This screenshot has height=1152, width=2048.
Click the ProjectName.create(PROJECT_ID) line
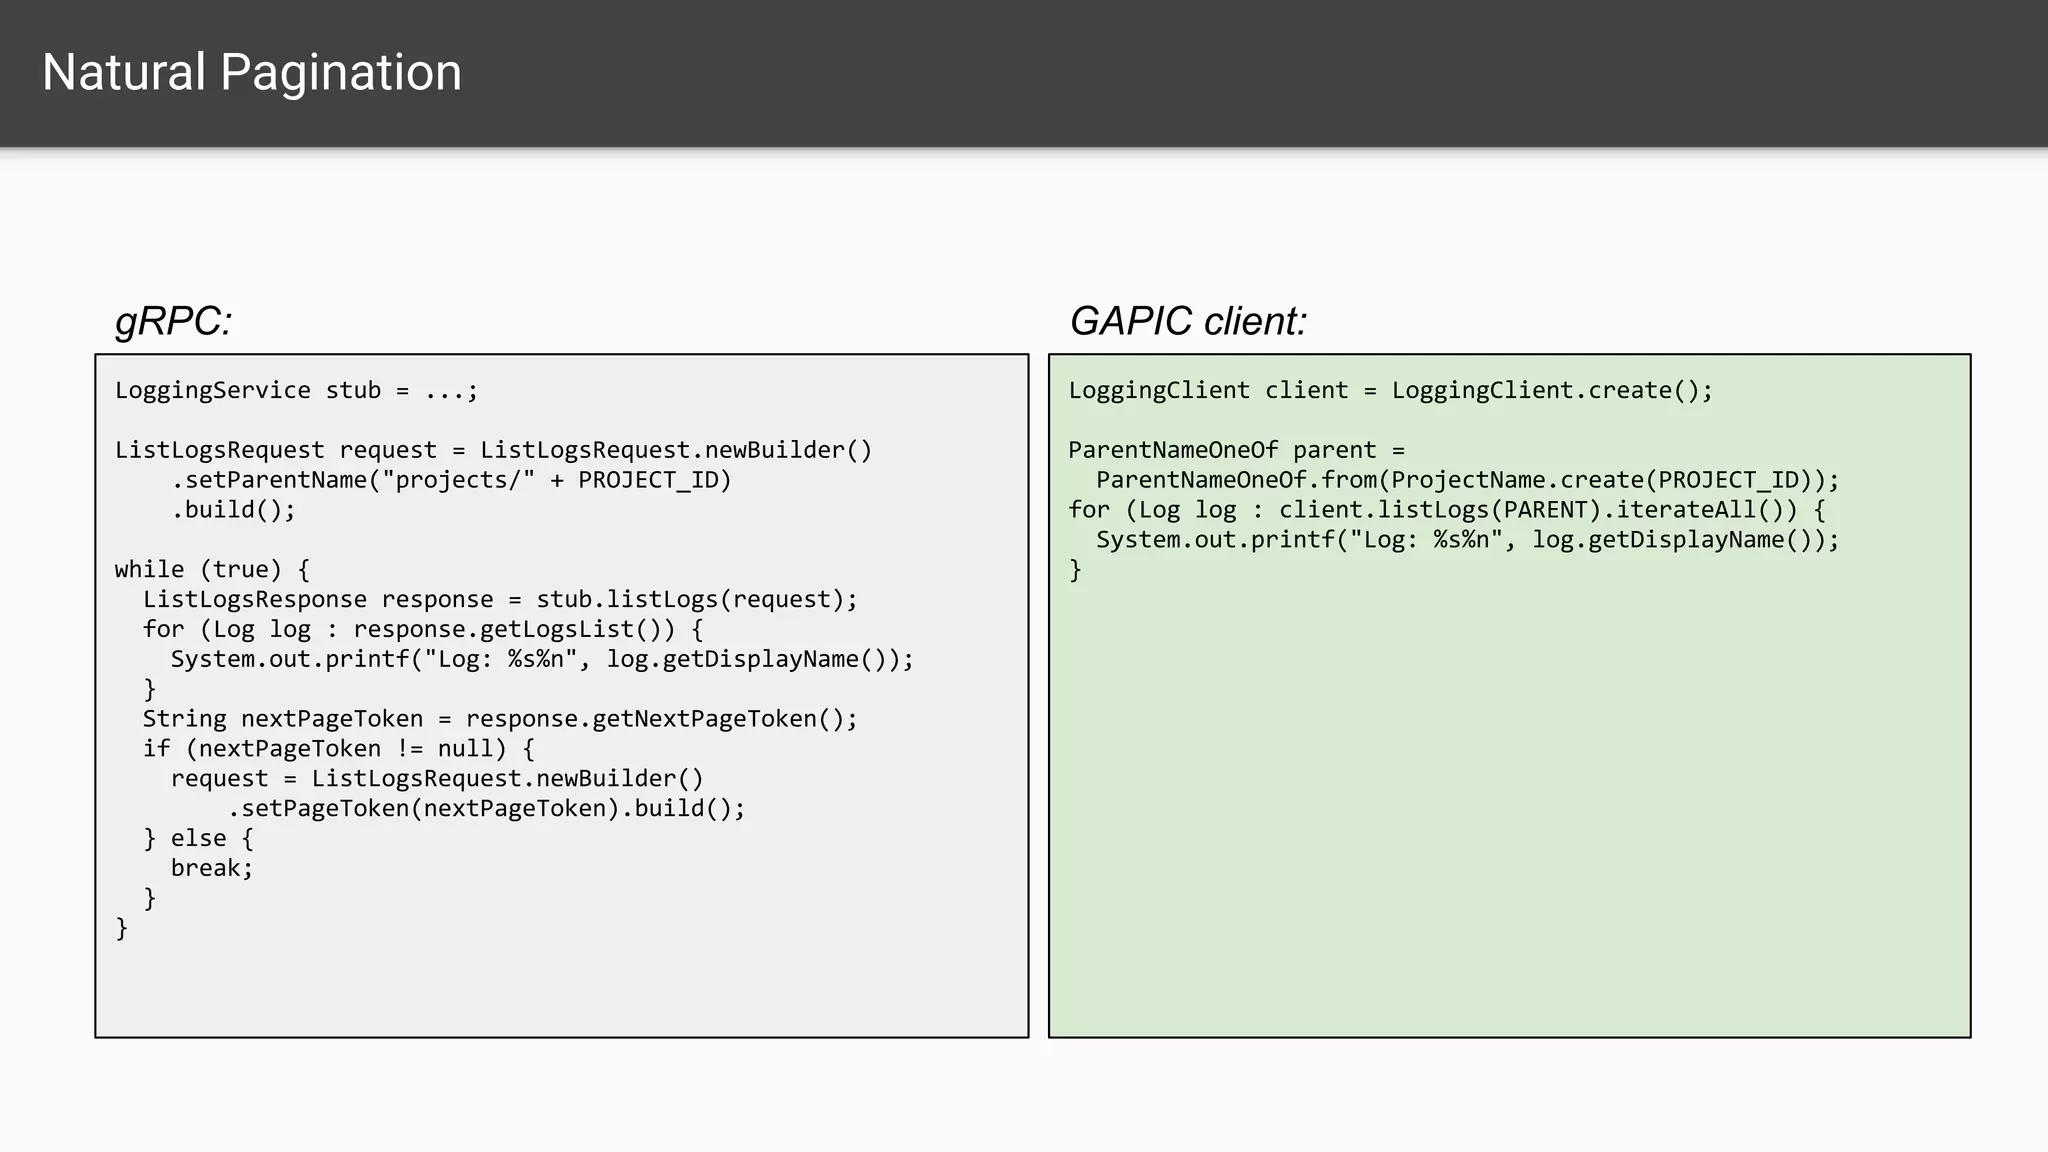(x=1467, y=480)
